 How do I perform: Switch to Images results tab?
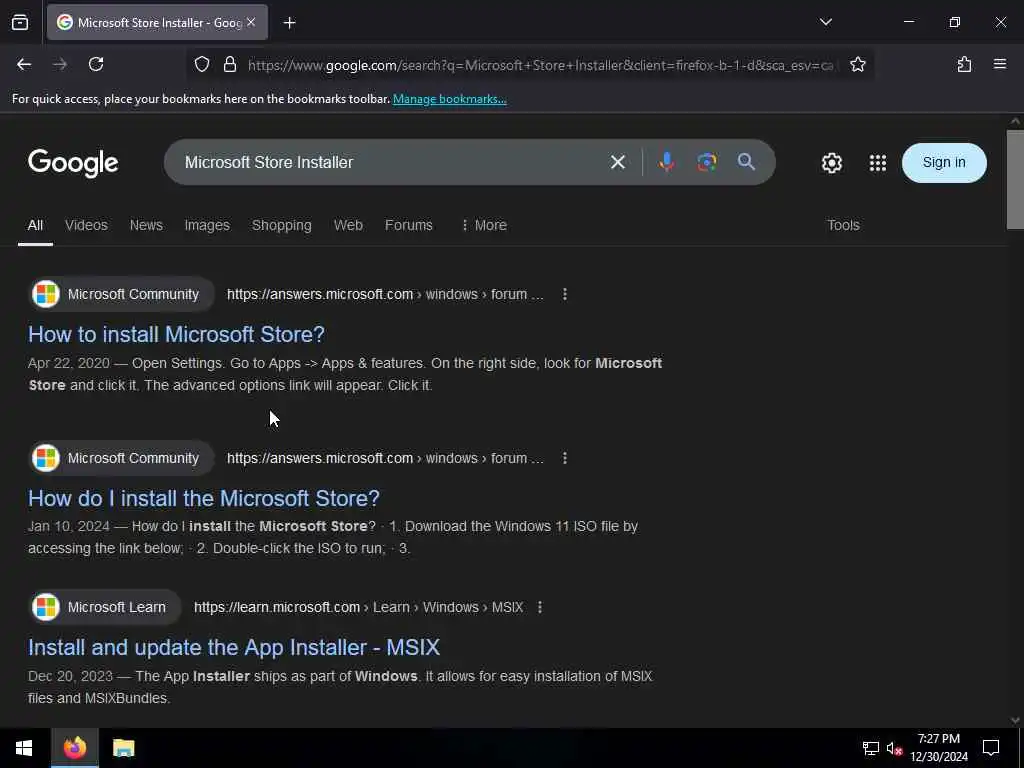(207, 225)
